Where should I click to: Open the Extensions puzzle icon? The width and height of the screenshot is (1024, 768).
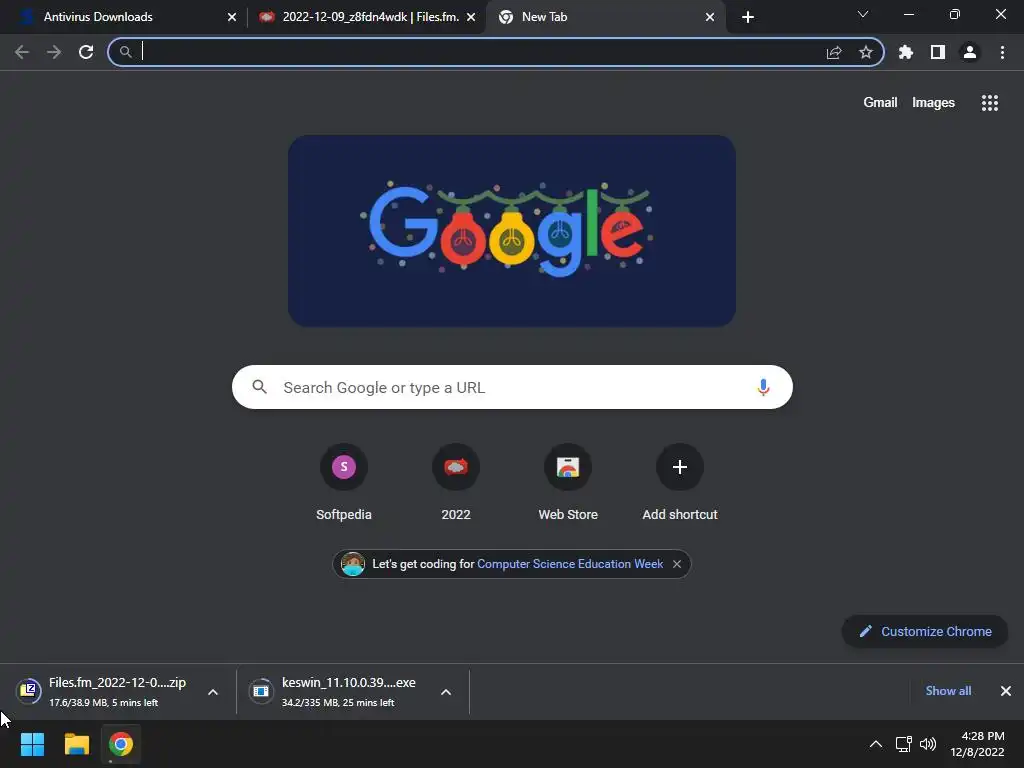pyautogui.click(x=906, y=52)
